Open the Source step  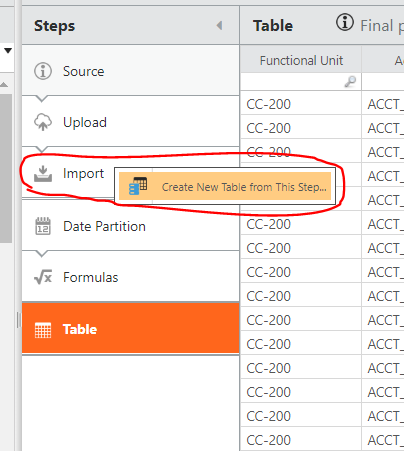pos(130,70)
